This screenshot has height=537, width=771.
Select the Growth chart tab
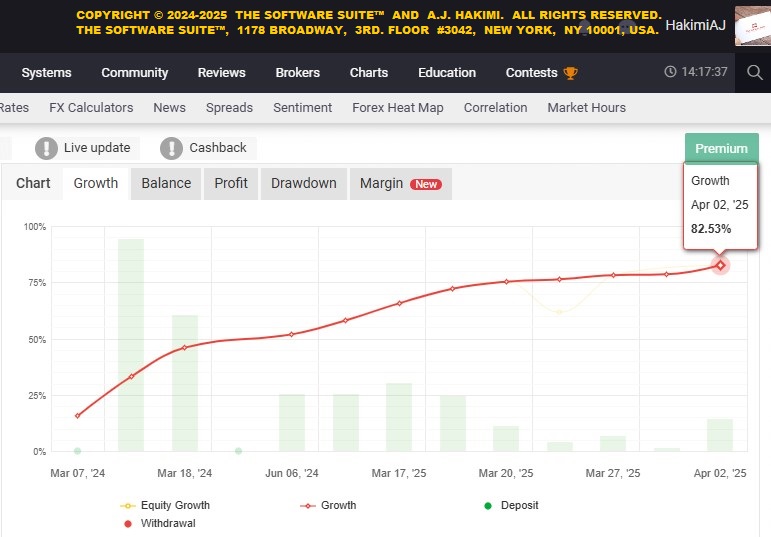click(95, 183)
